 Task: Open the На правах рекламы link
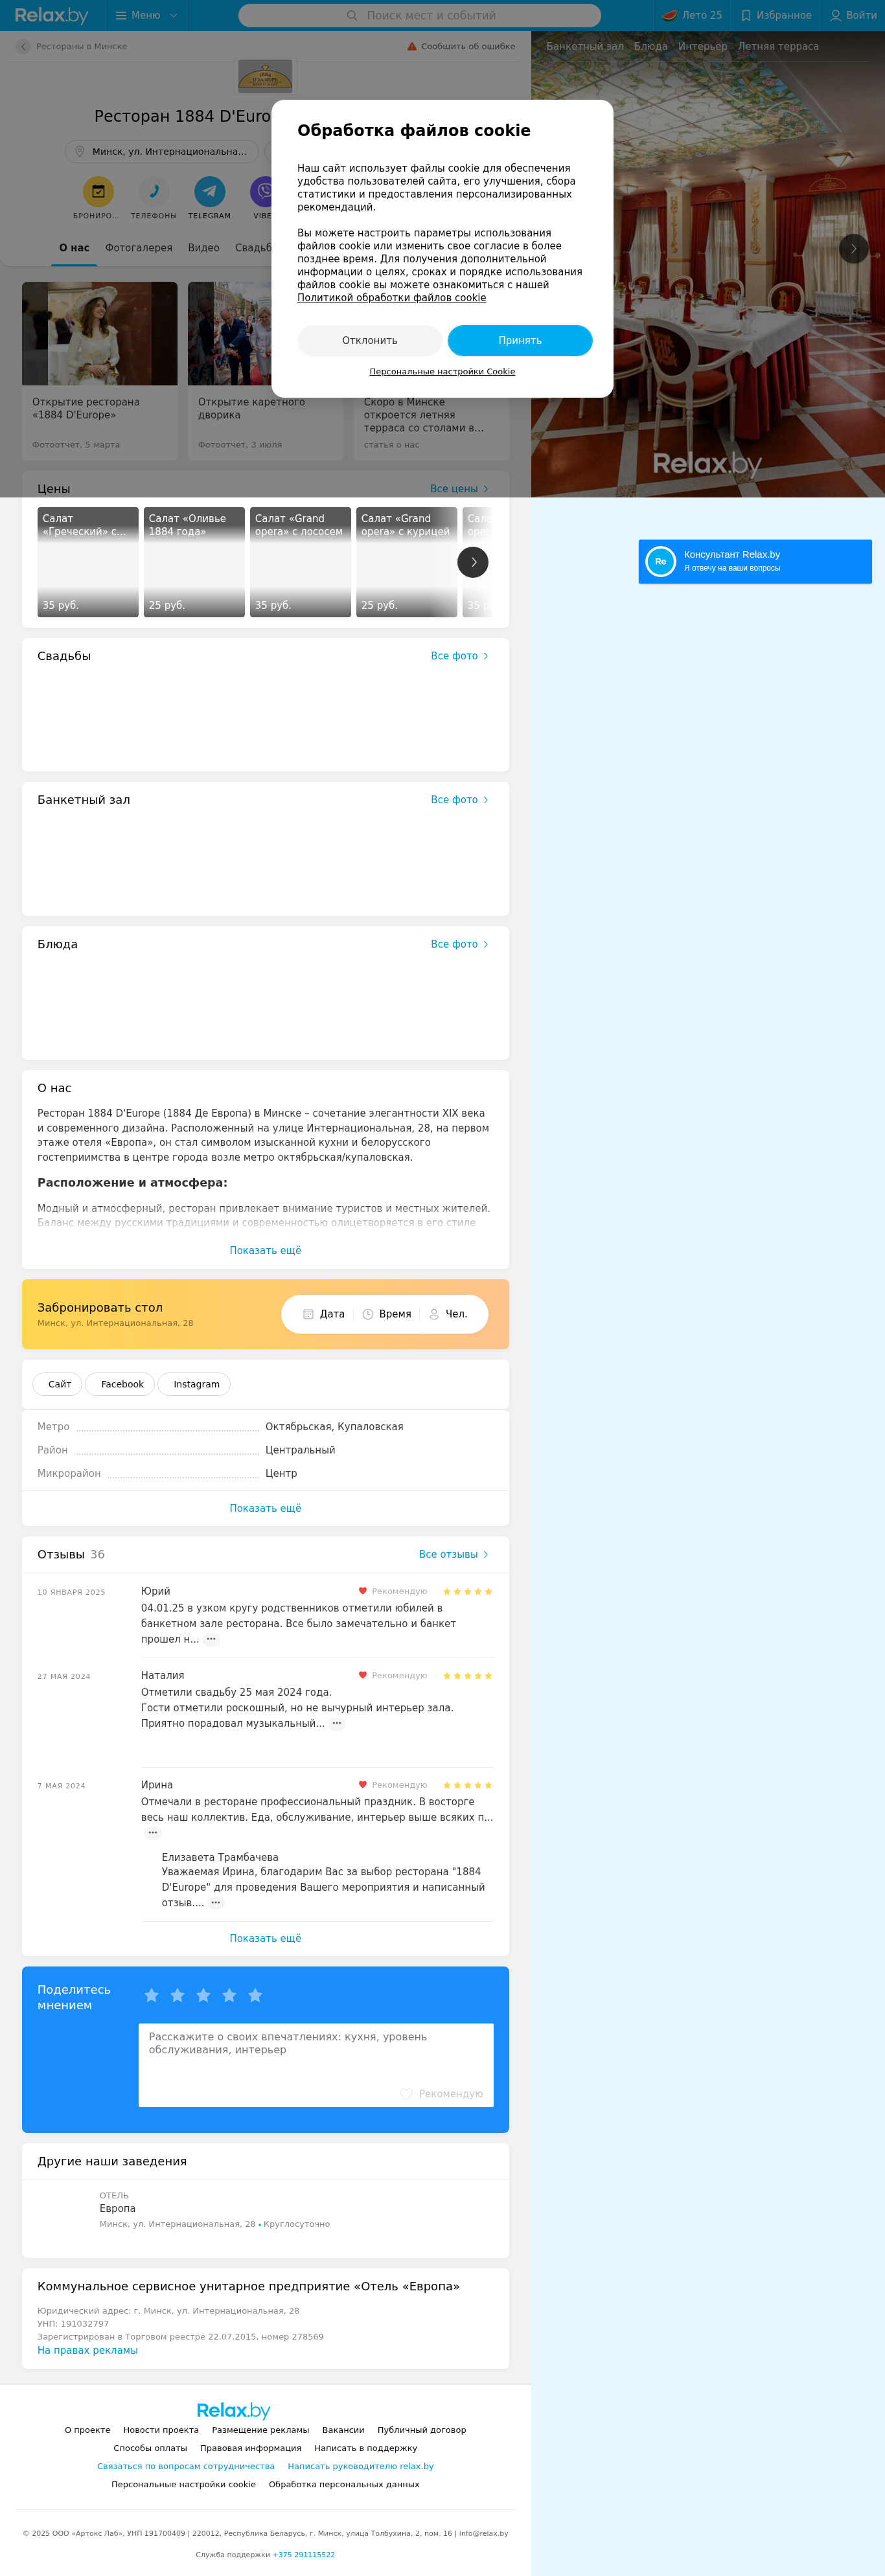(x=87, y=2350)
